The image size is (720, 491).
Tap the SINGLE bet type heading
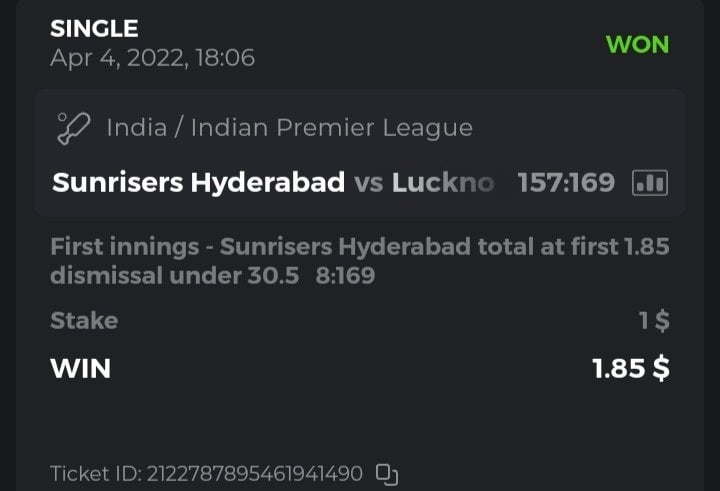[94, 29]
